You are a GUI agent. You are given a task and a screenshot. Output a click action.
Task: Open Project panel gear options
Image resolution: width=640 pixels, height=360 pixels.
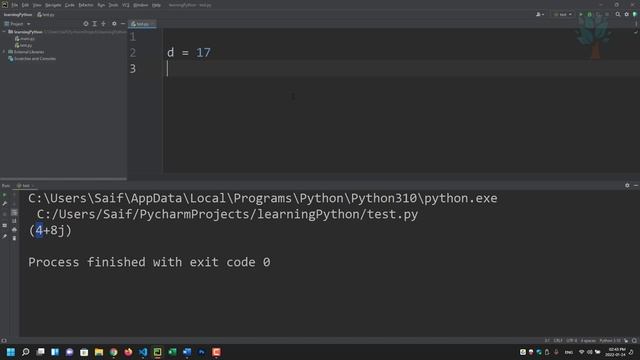coord(114,24)
